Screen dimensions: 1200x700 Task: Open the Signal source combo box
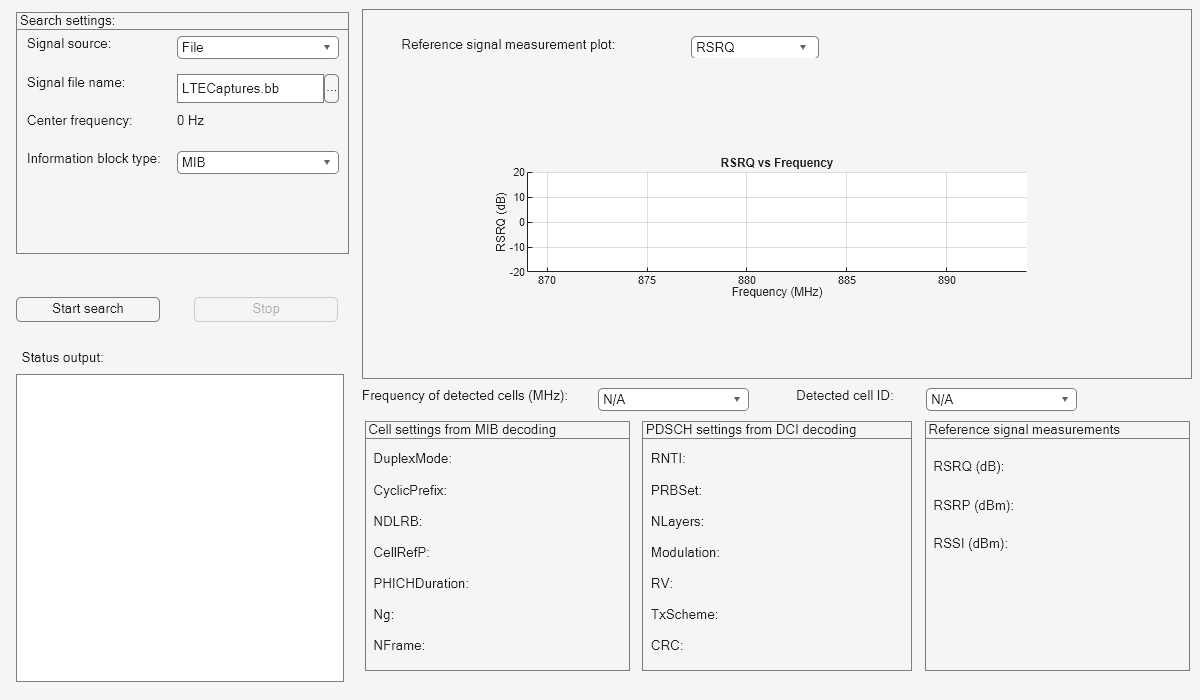tap(257, 46)
